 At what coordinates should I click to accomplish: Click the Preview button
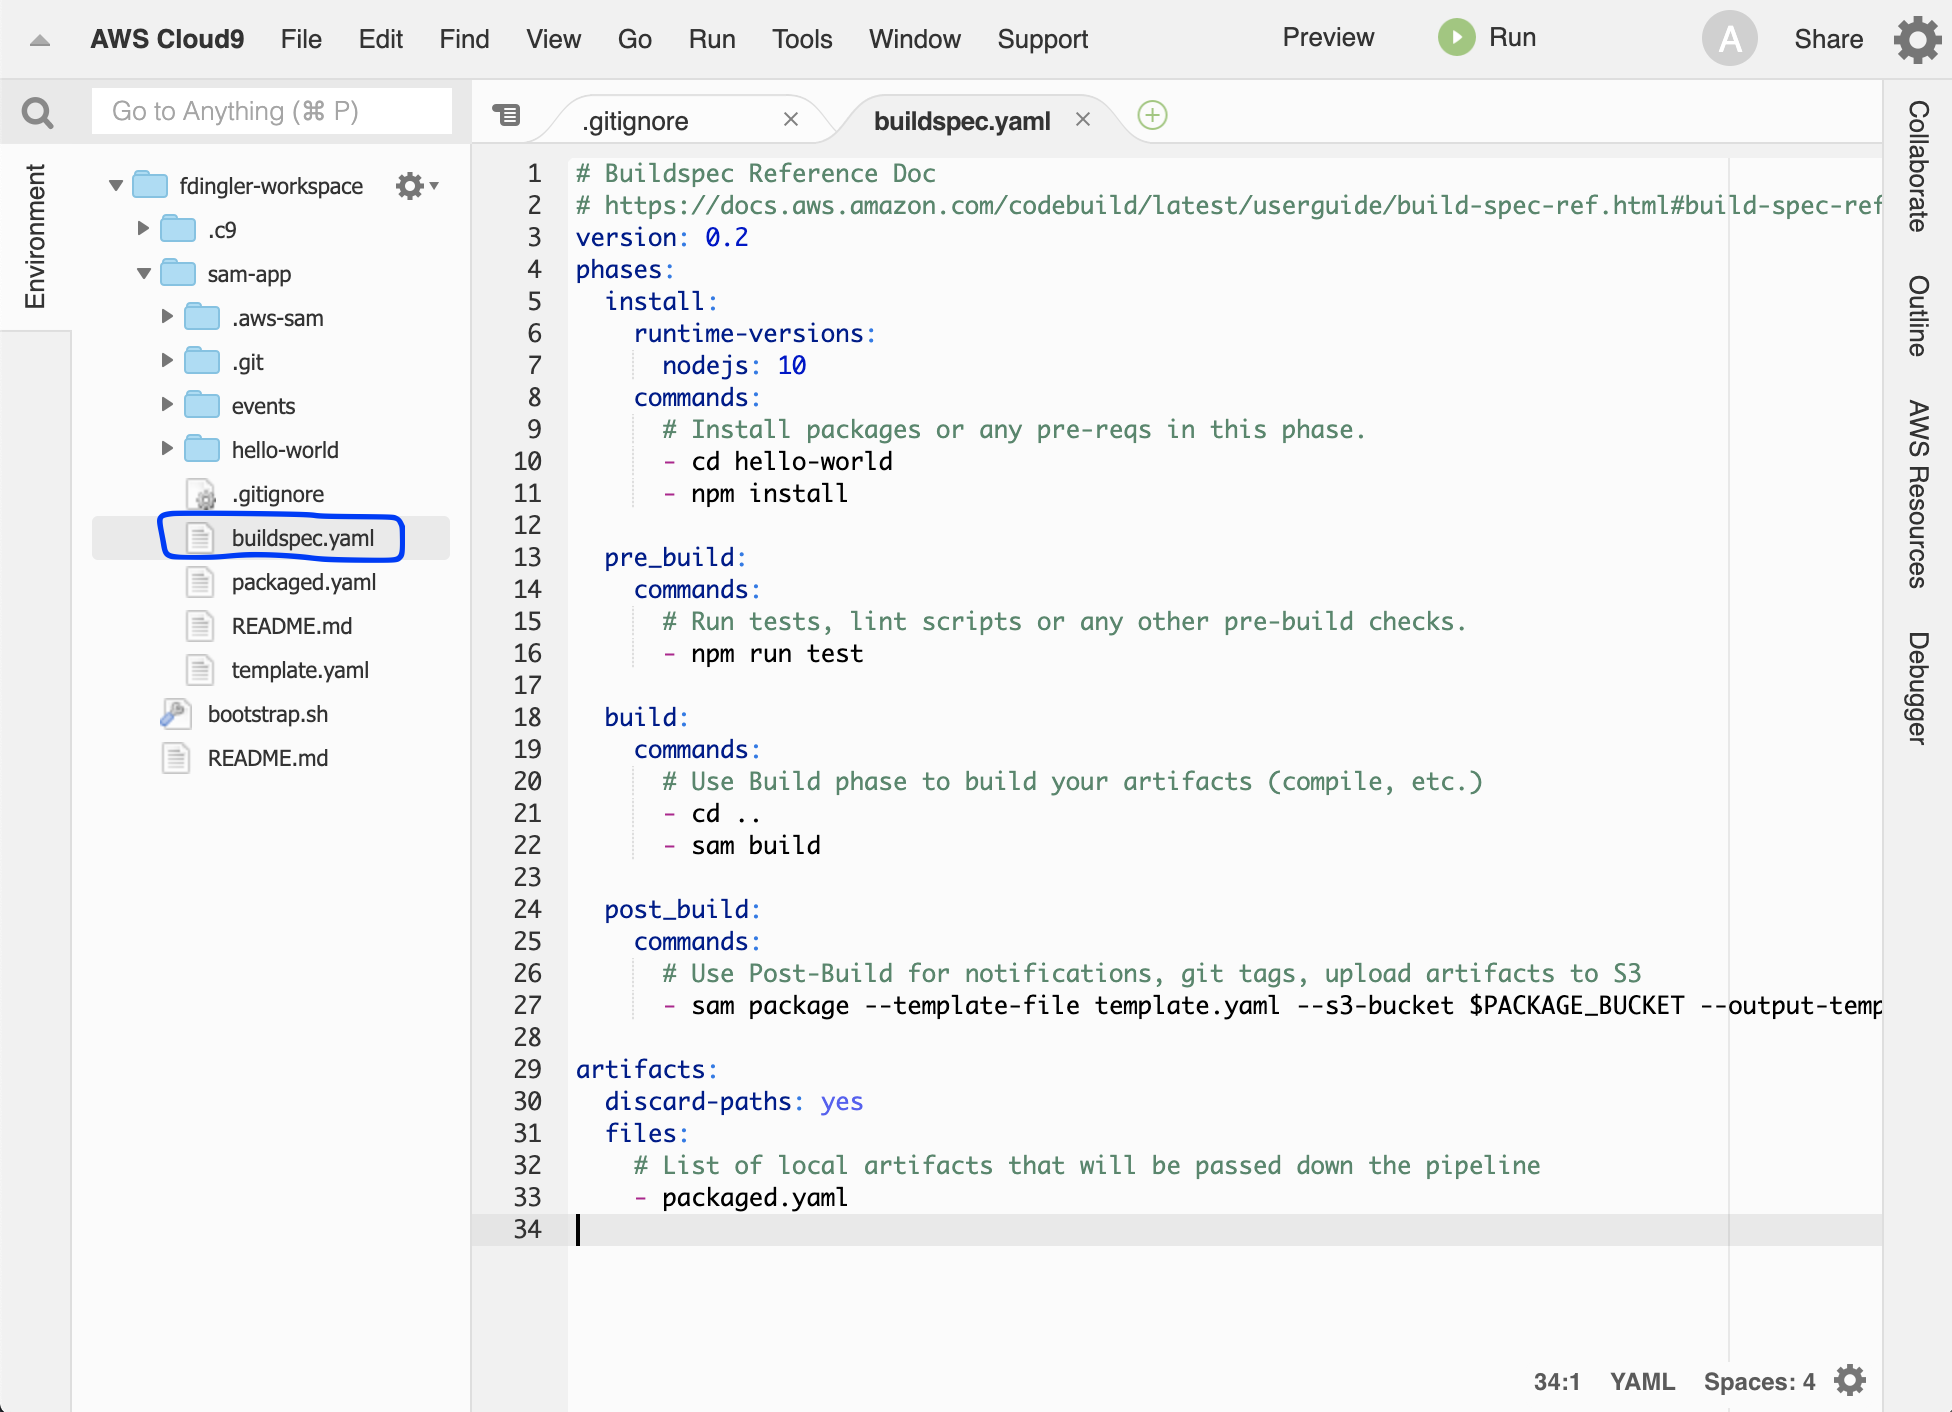1327,38
